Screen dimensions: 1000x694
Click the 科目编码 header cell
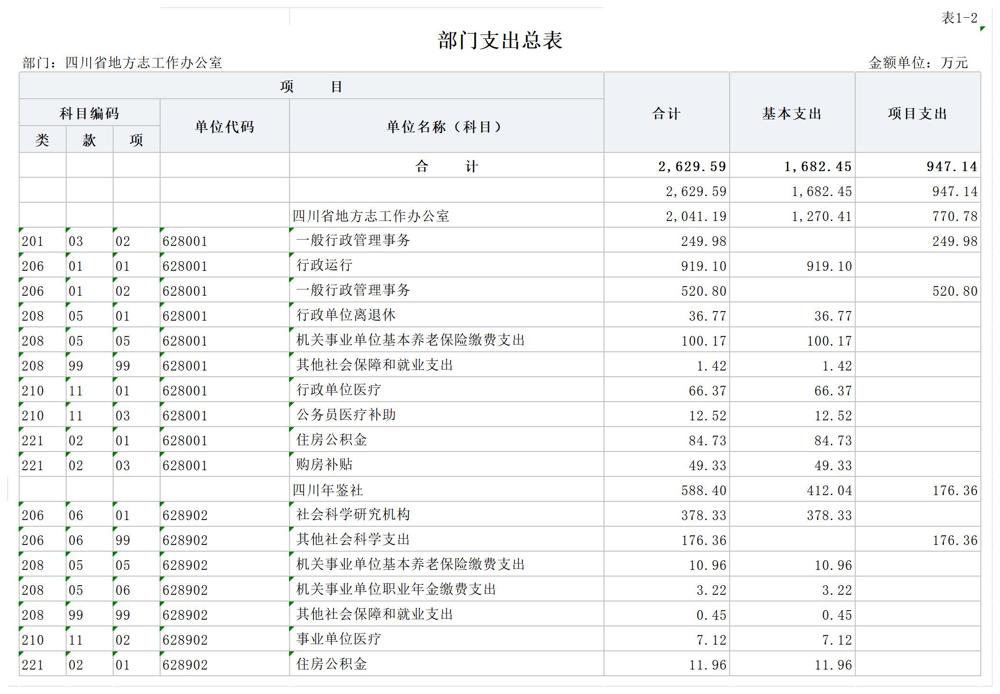coord(89,114)
